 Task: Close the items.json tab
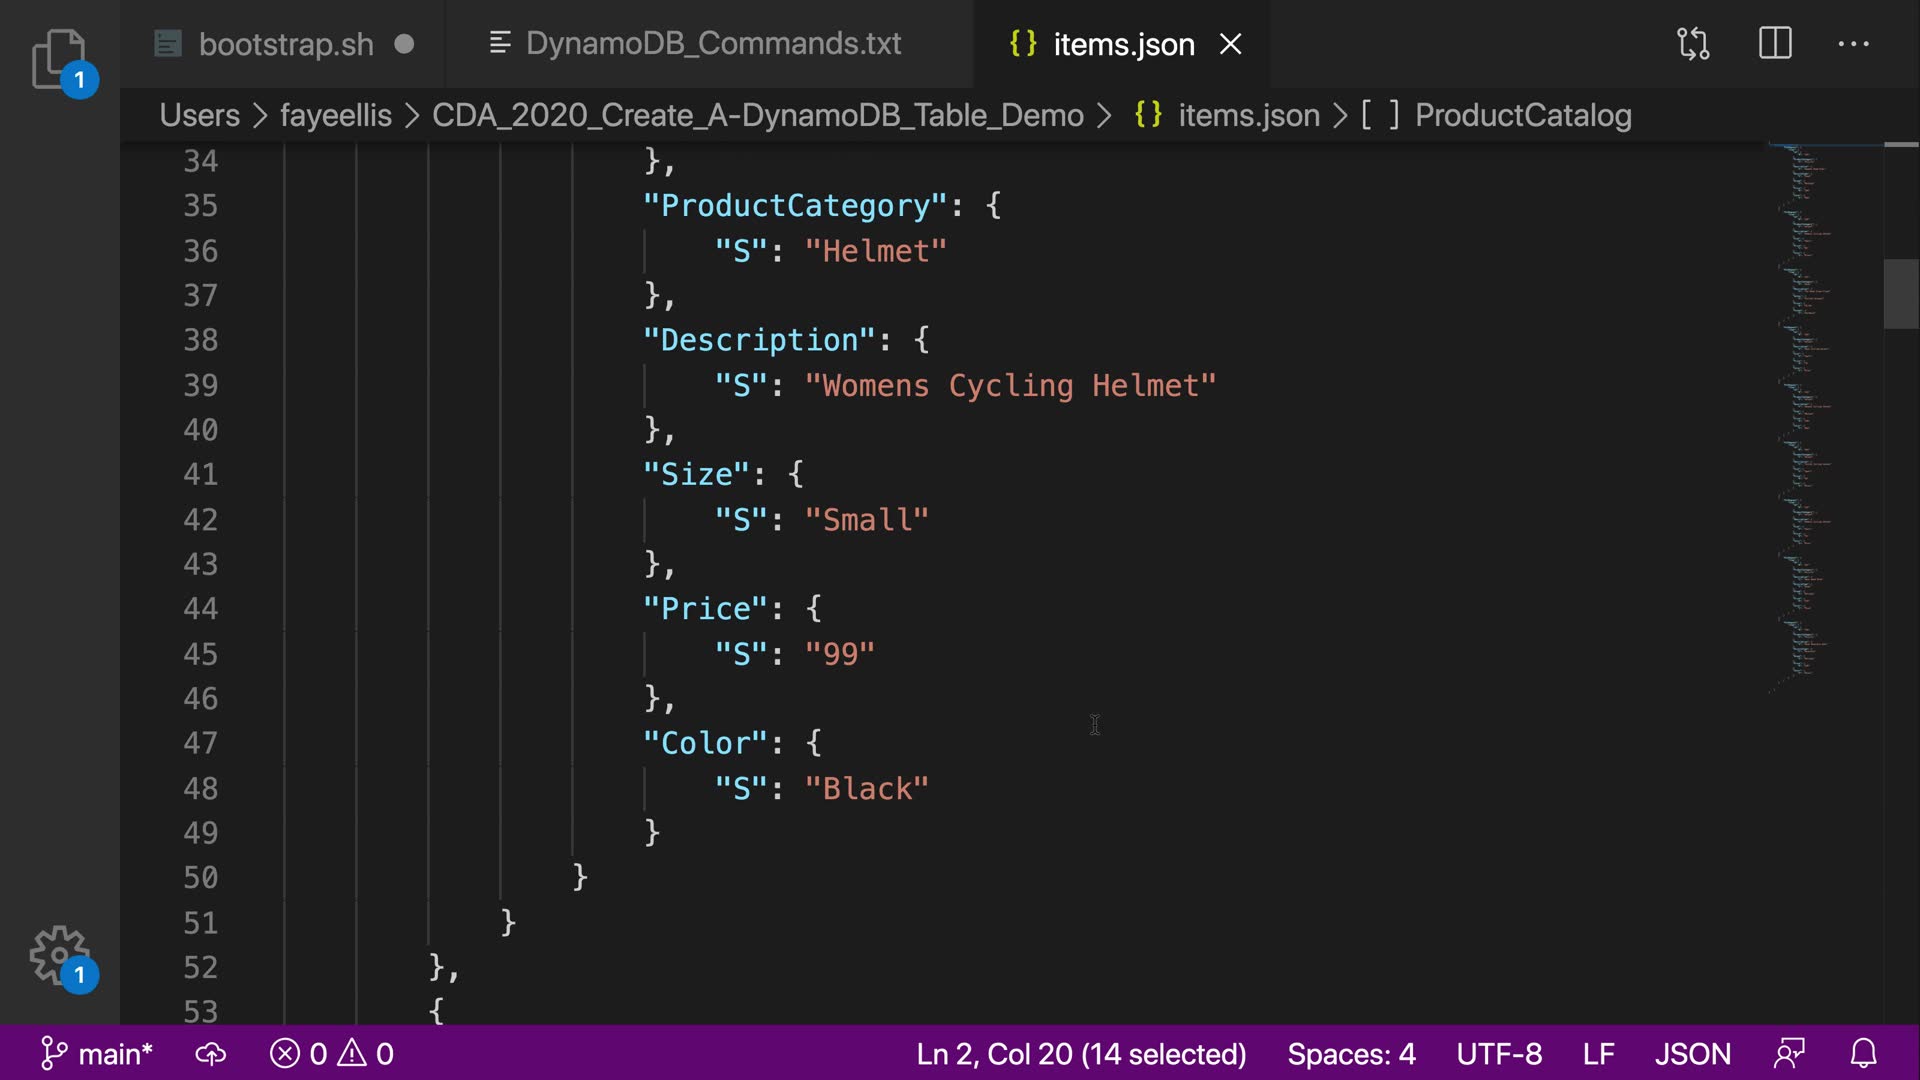pos(1231,44)
